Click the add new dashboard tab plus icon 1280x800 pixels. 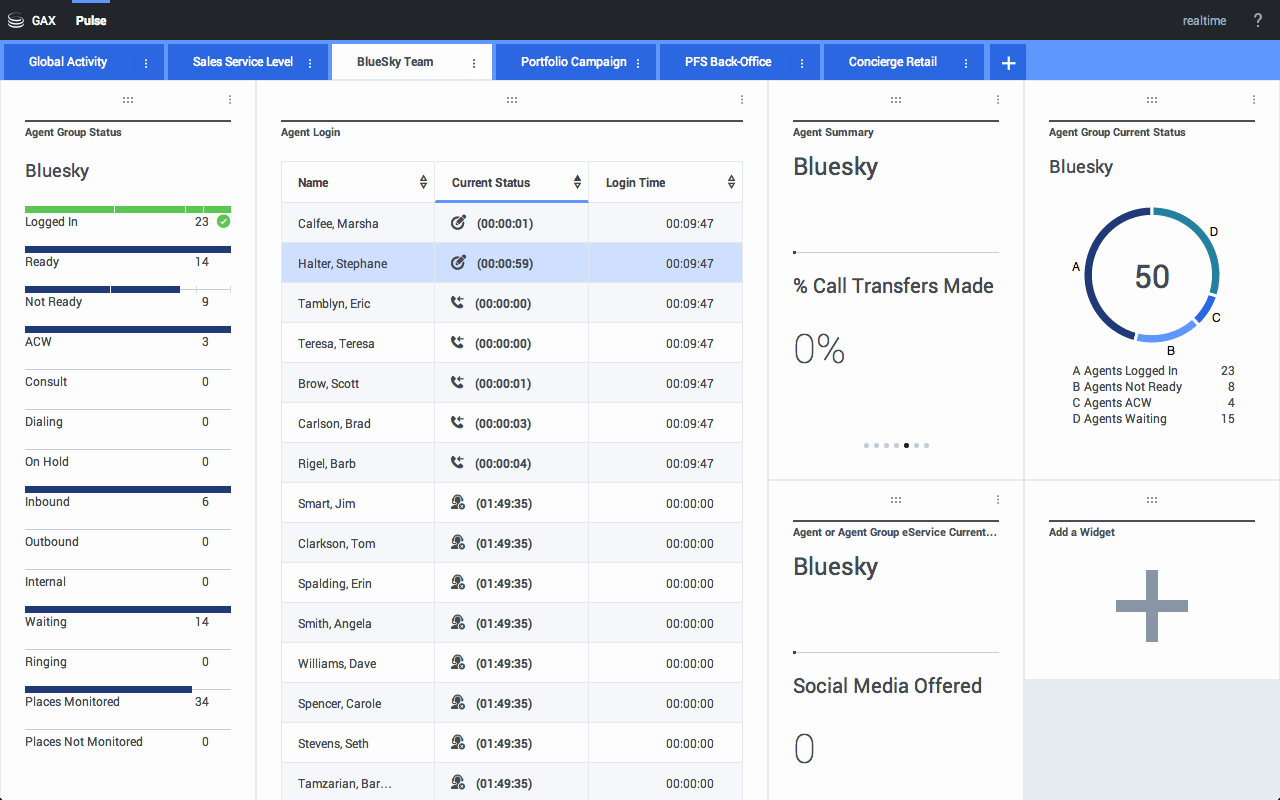point(1008,63)
